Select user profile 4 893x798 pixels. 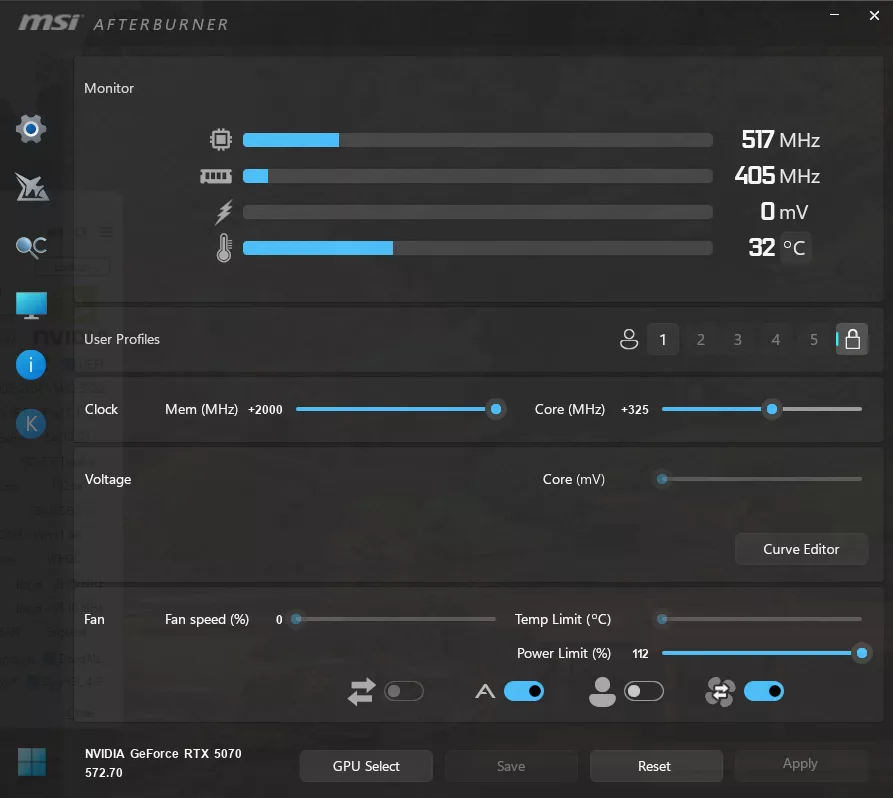tap(776, 339)
